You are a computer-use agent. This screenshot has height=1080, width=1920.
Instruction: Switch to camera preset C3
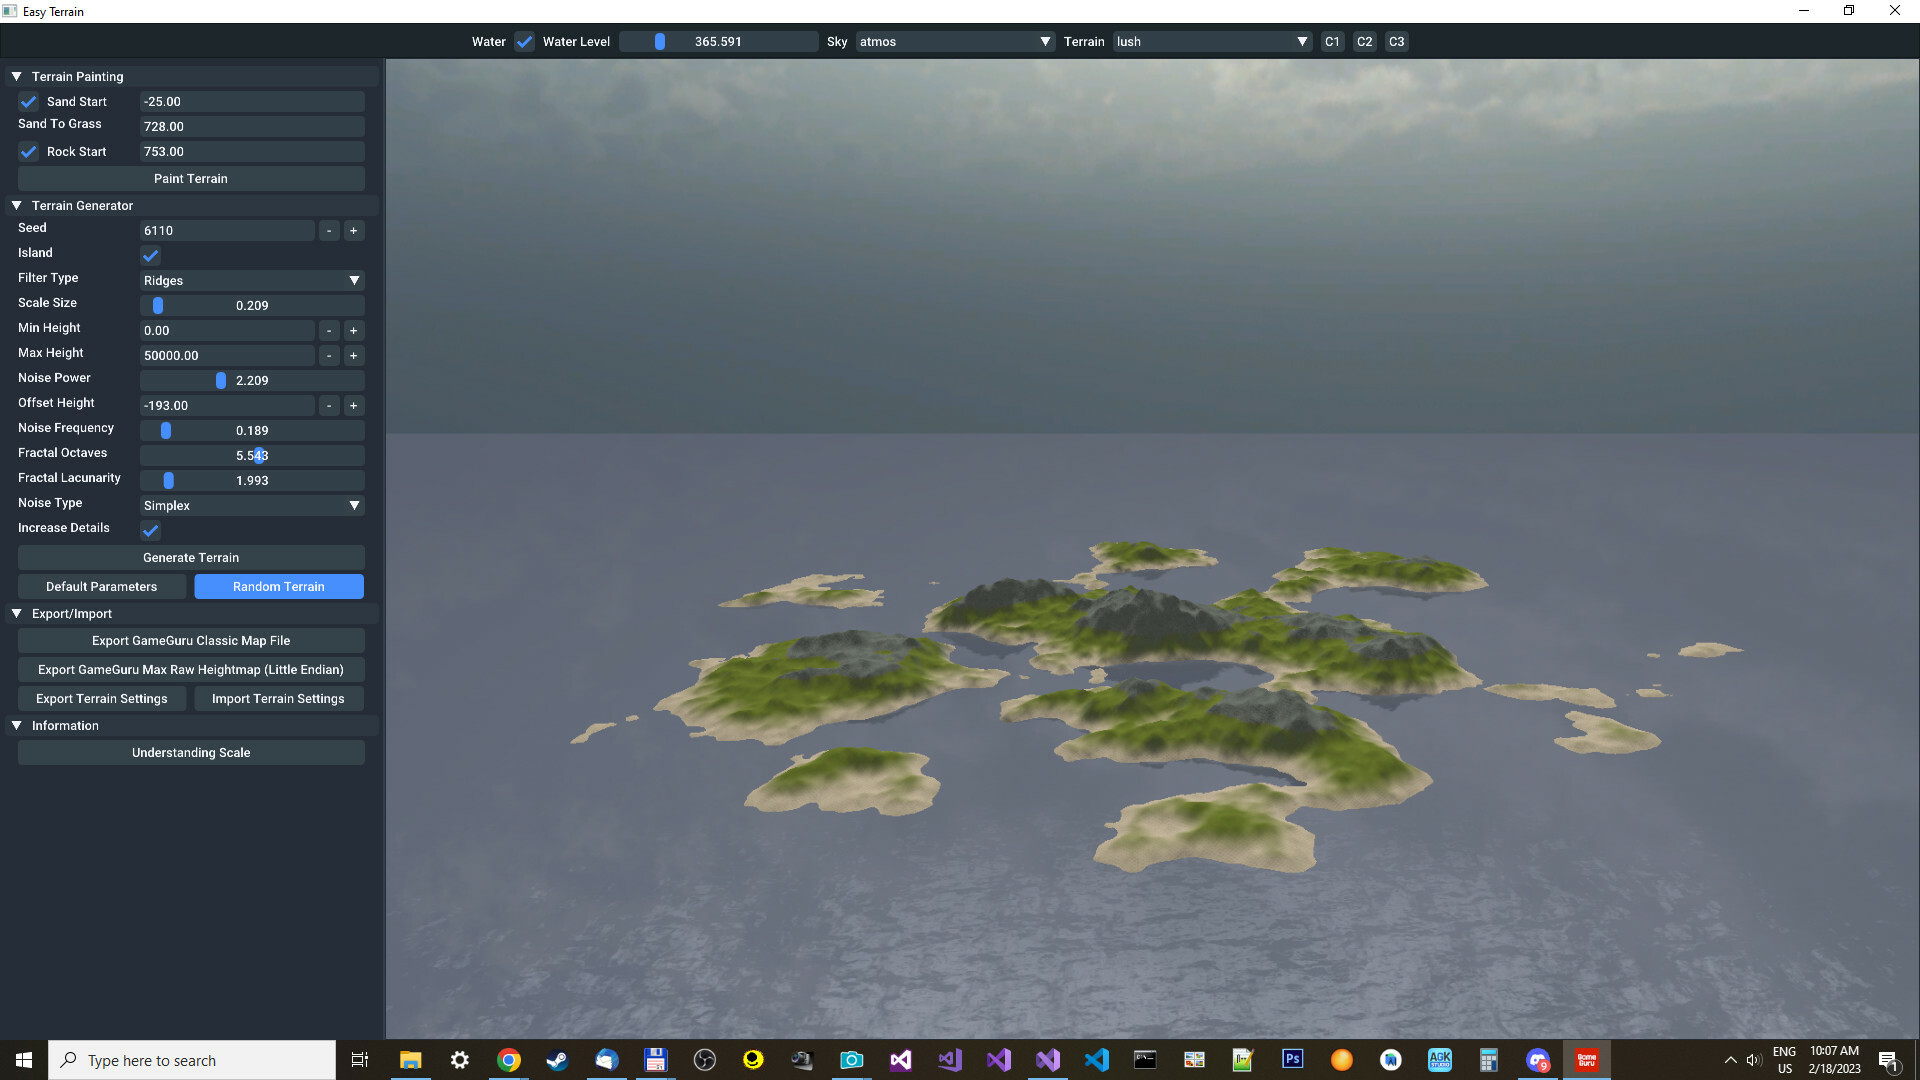point(1396,41)
